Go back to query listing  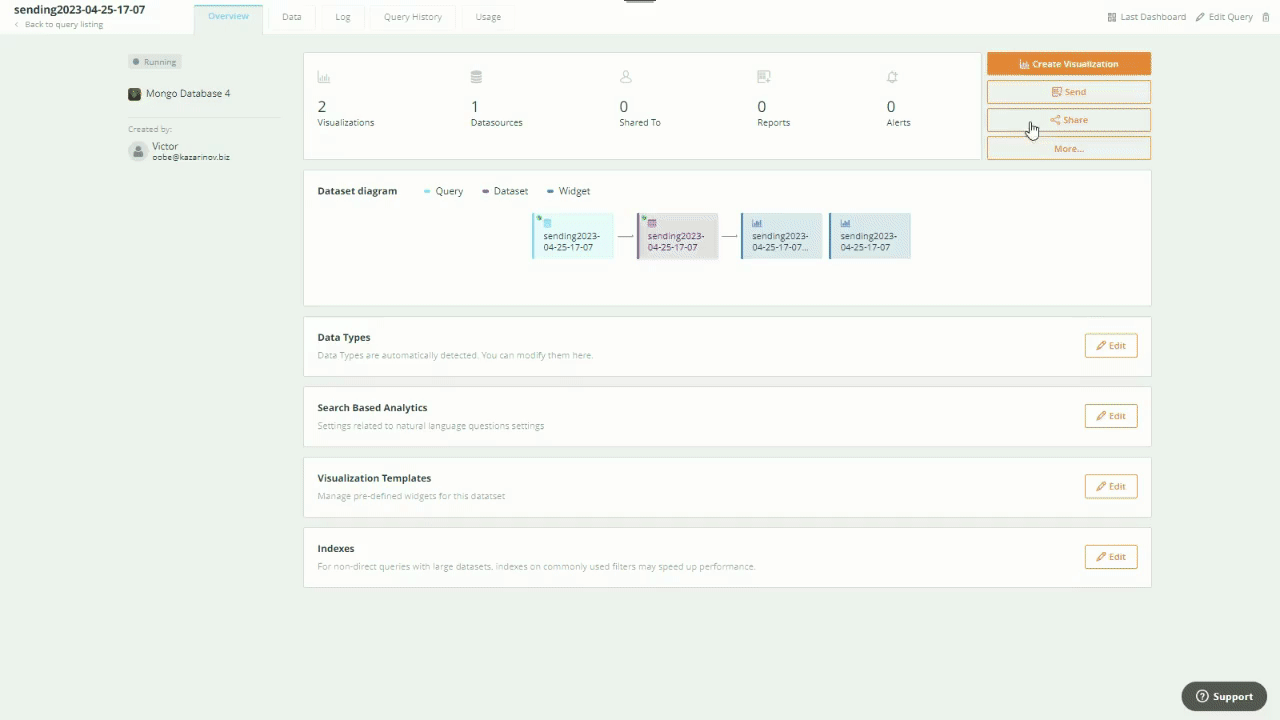pos(63,24)
